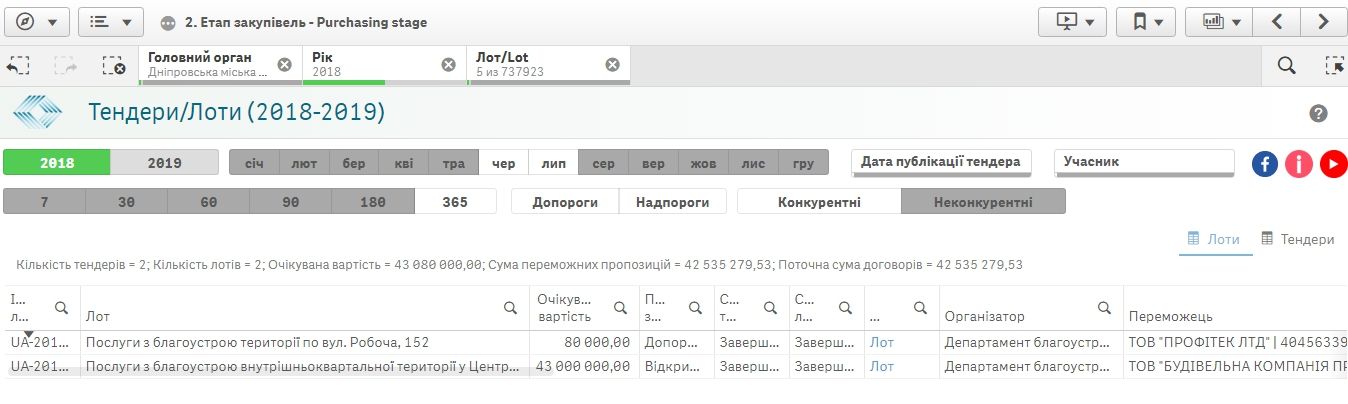Viewport: 1348px width, 404px height.
Task: Open the storytelling presentation dropdown
Action: click(x=1073, y=21)
